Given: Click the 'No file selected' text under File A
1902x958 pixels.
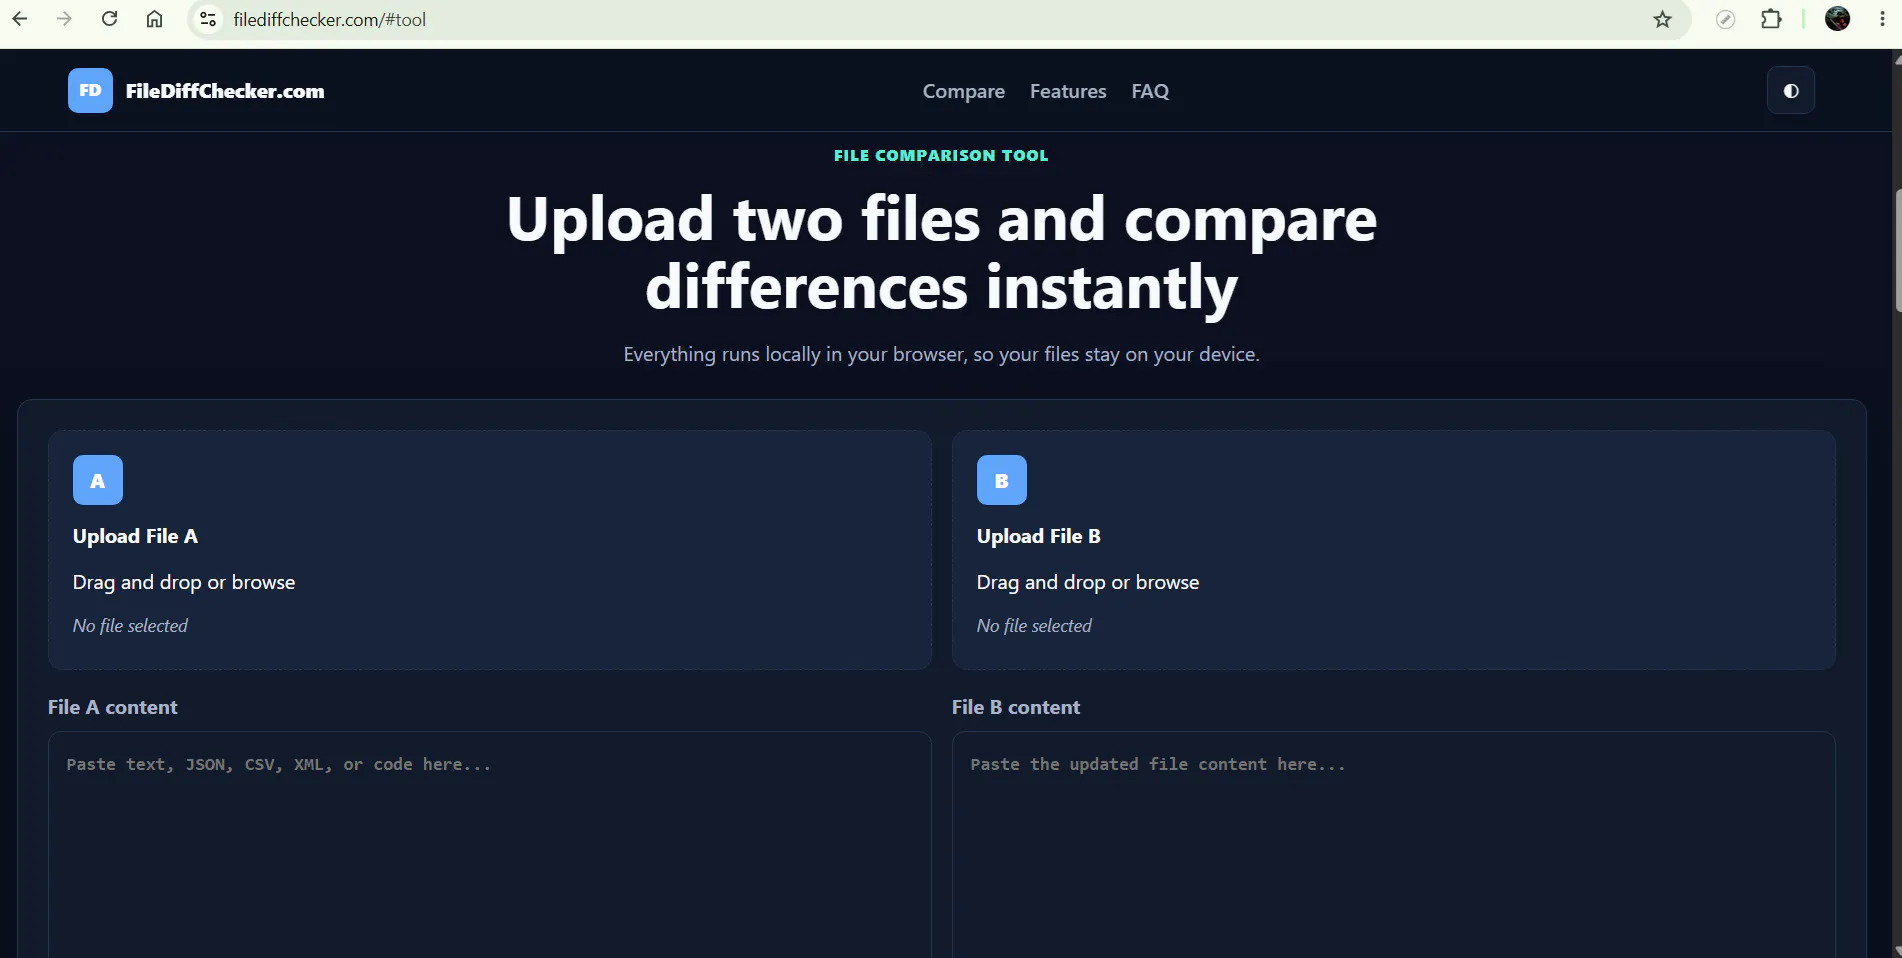Looking at the screenshot, I should tap(130, 626).
